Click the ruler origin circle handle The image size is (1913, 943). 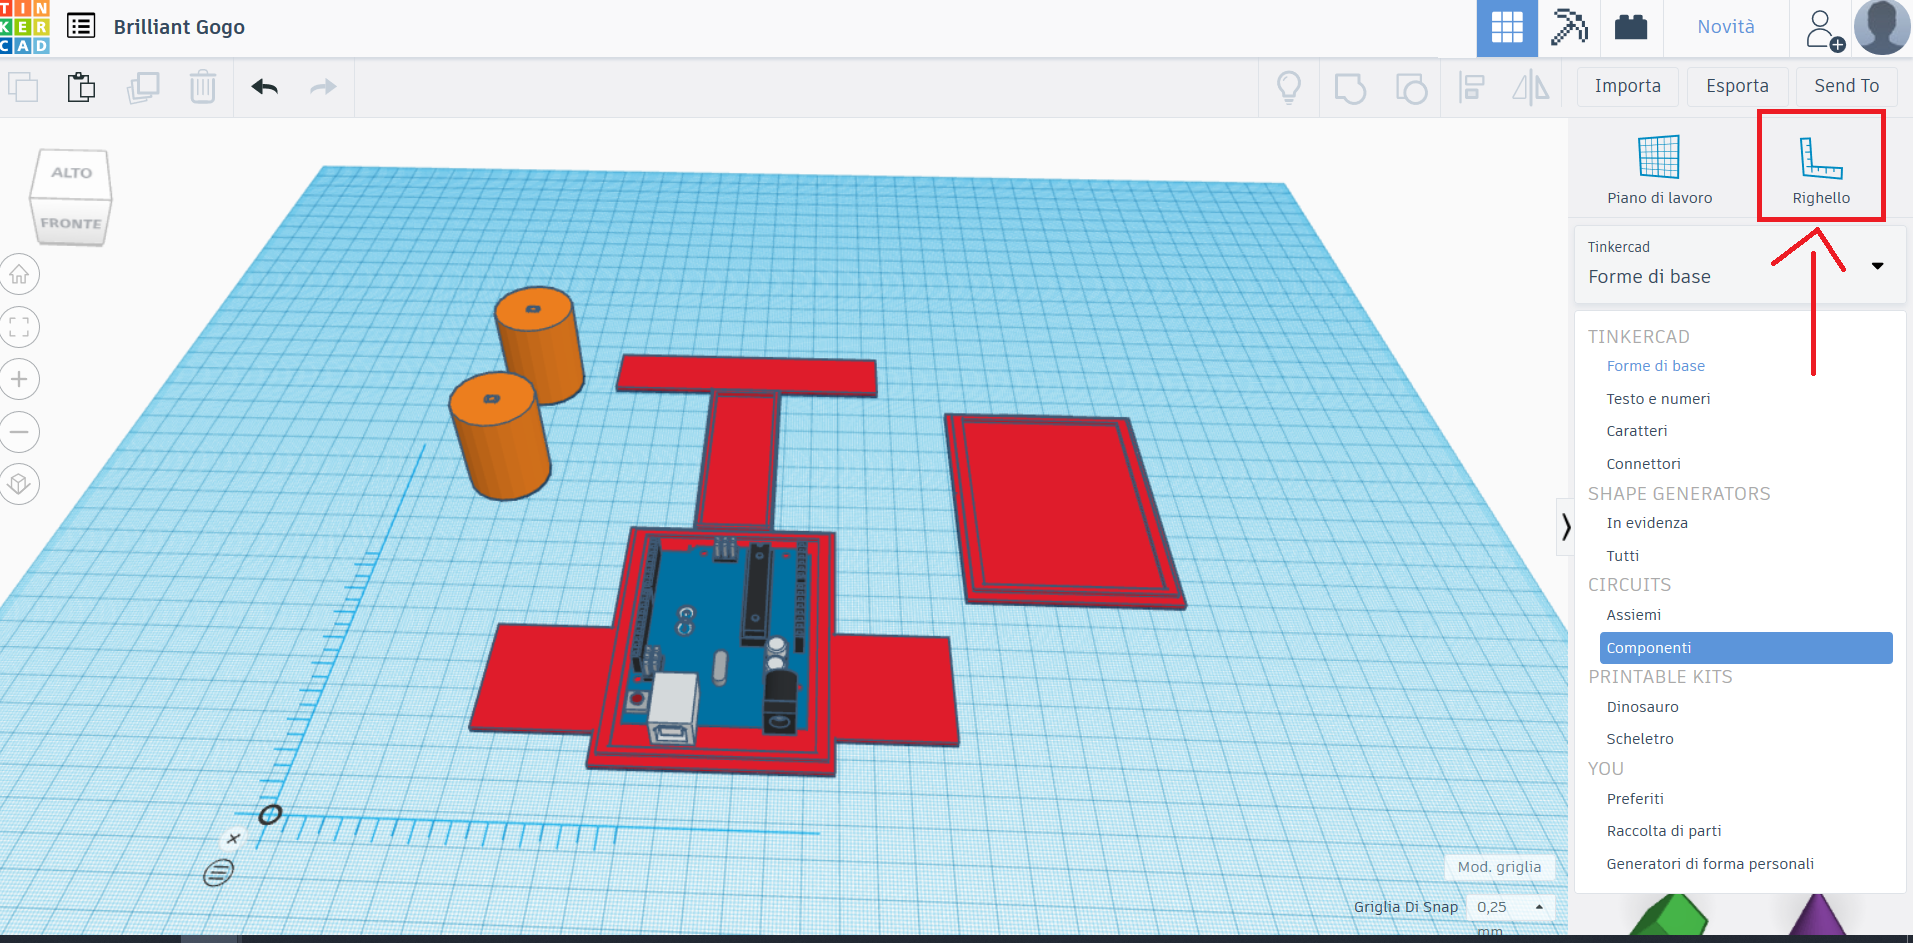click(x=270, y=814)
